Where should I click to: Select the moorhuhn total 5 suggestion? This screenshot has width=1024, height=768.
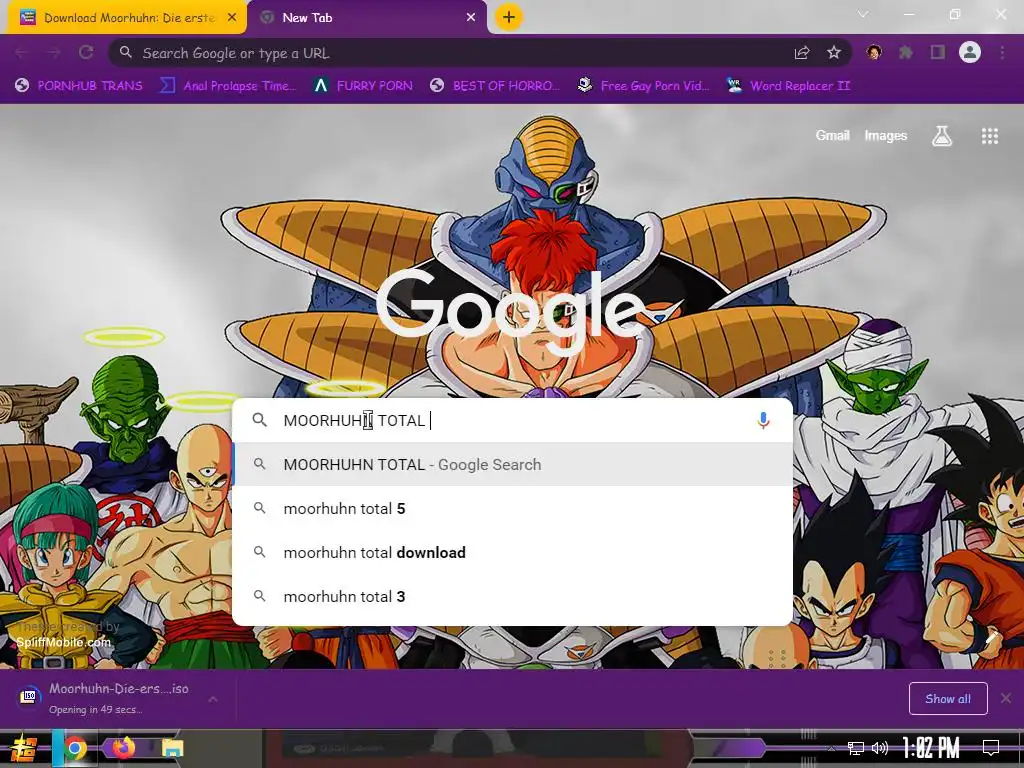click(x=513, y=508)
